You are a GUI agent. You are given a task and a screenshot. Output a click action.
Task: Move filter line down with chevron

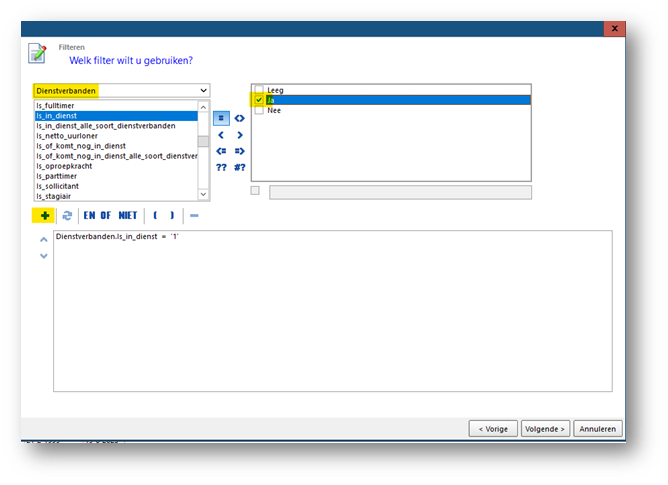tap(43, 256)
